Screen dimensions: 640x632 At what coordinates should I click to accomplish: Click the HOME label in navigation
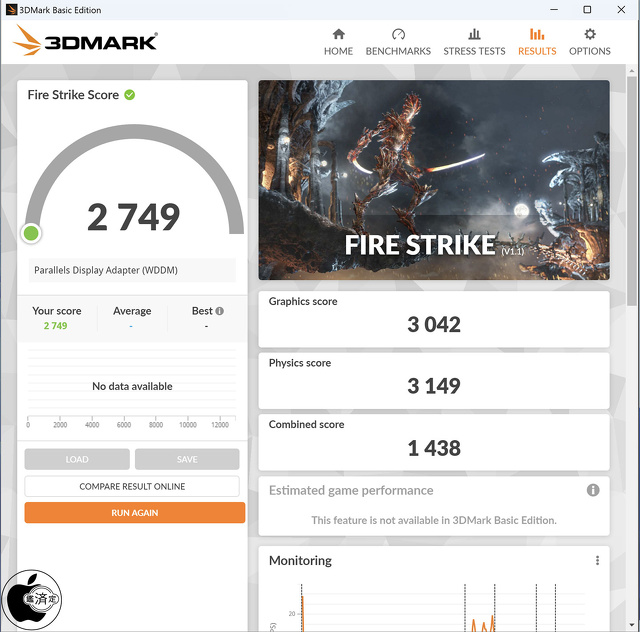coord(338,51)
